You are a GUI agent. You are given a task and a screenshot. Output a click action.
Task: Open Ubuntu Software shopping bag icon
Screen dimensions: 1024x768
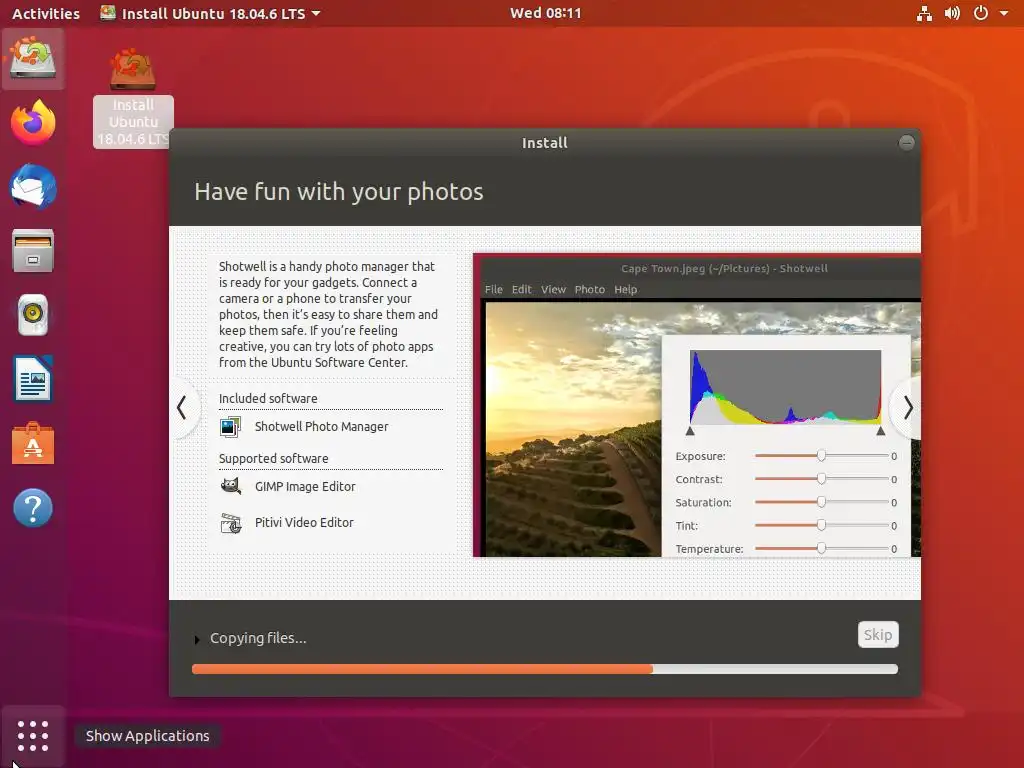[x=33, y=443]
